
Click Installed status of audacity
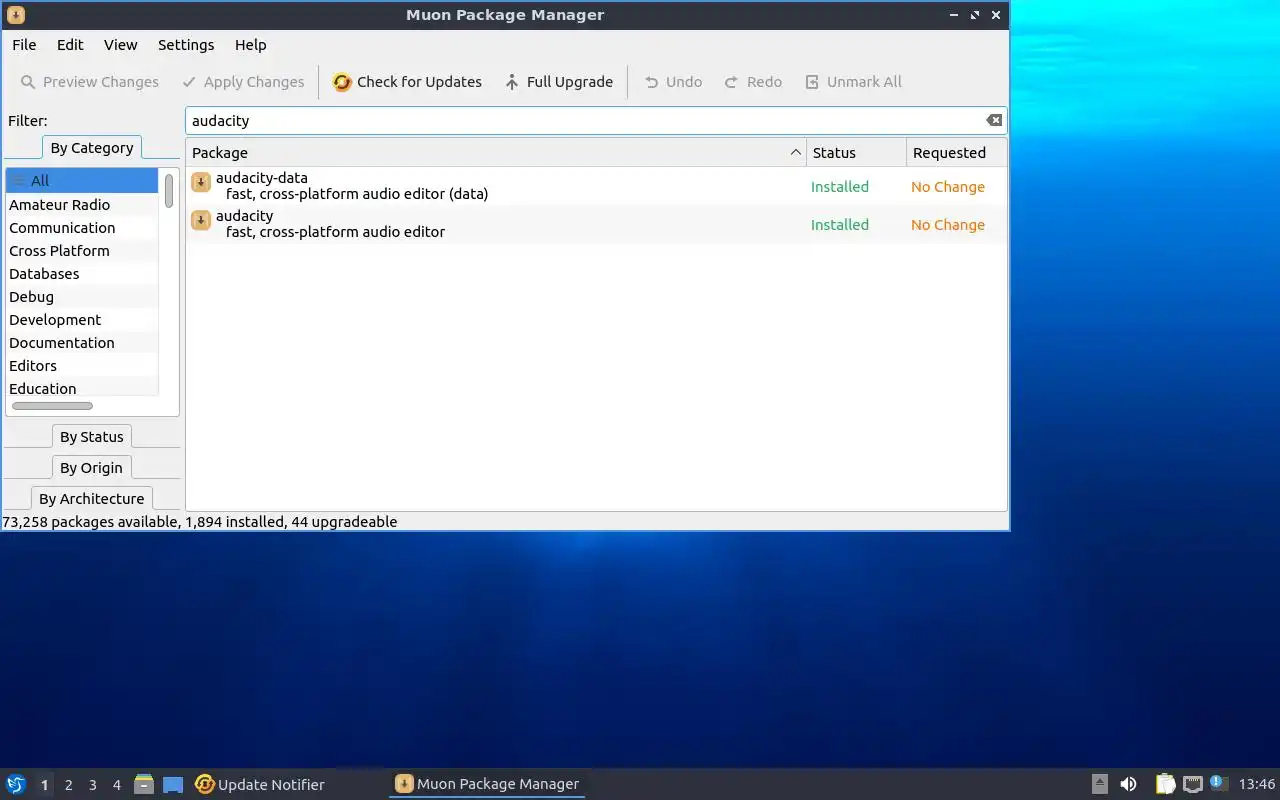840,225
